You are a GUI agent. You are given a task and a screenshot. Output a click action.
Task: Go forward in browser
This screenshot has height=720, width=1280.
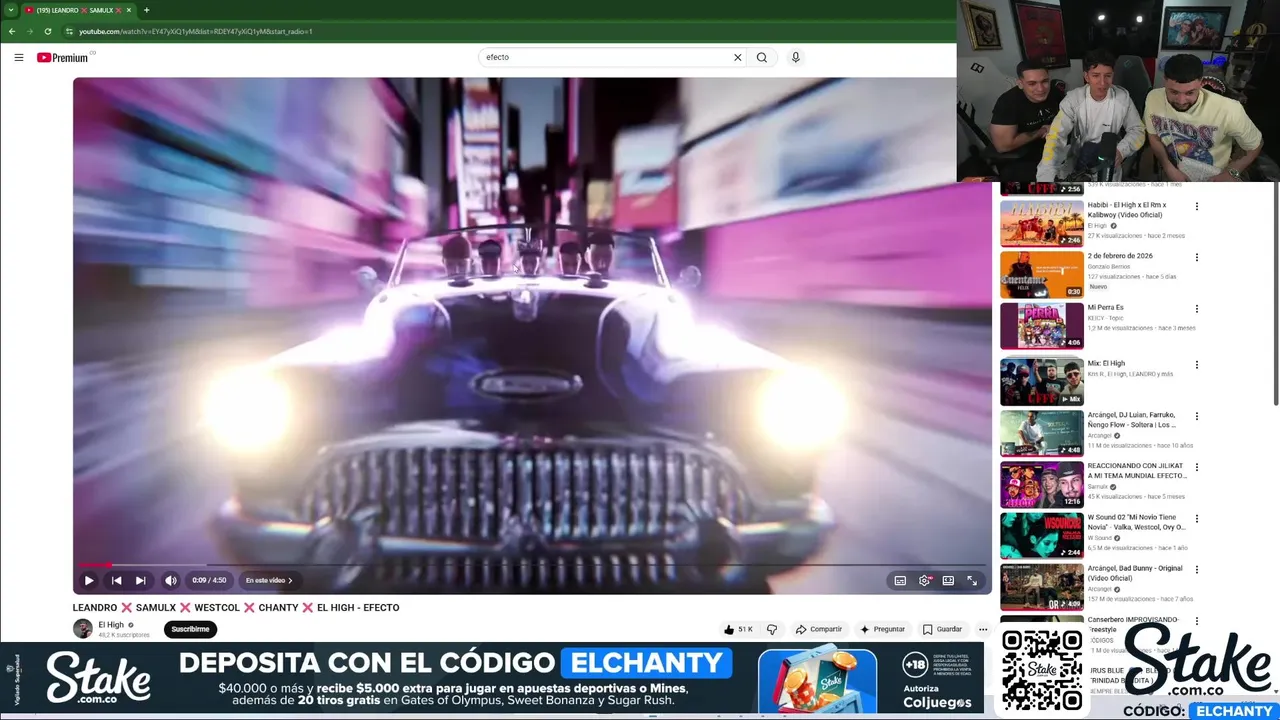point(31,31)
